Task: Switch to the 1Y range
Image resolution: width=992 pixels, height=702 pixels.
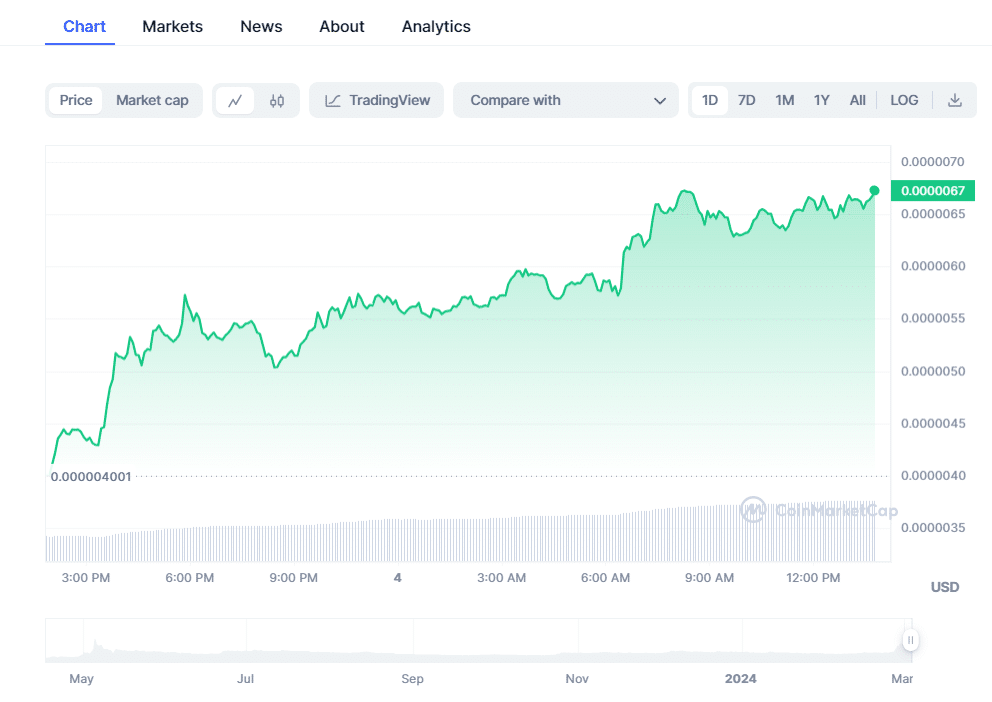Action: [821, 100]
